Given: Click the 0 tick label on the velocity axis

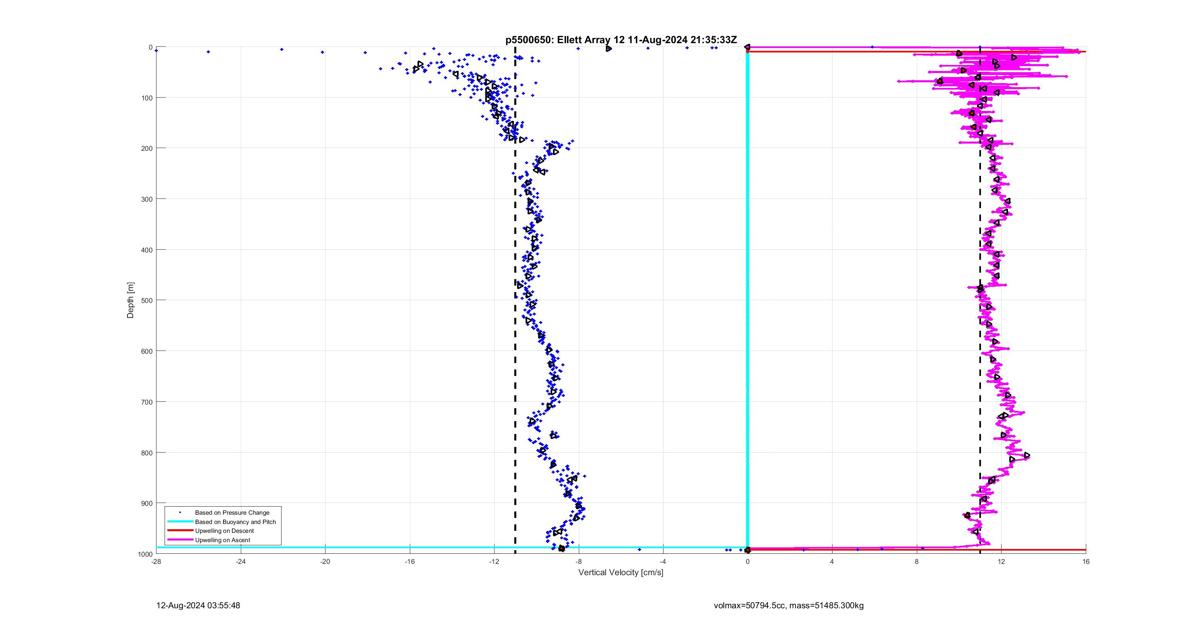Looking at the screenshot, I should tap(747, 561).
